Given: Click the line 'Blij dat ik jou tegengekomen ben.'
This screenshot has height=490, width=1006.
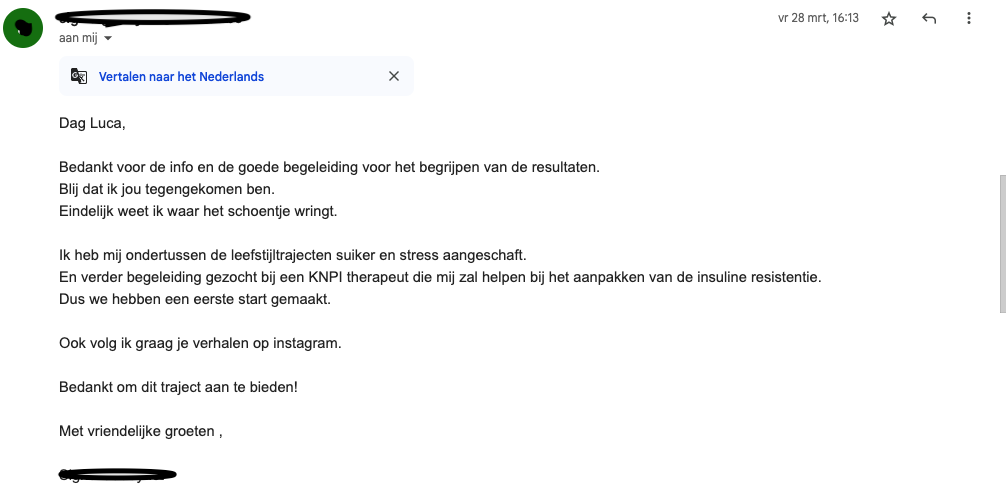Looking at the screenshot, I should tap(167, 189).
